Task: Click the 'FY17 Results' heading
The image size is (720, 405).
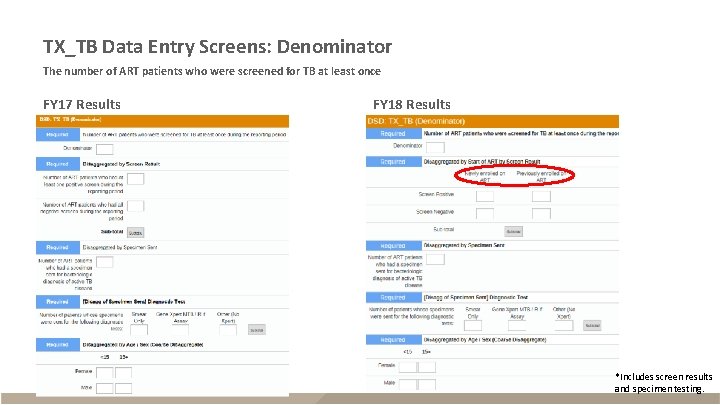Action: (x=82, y=105)
